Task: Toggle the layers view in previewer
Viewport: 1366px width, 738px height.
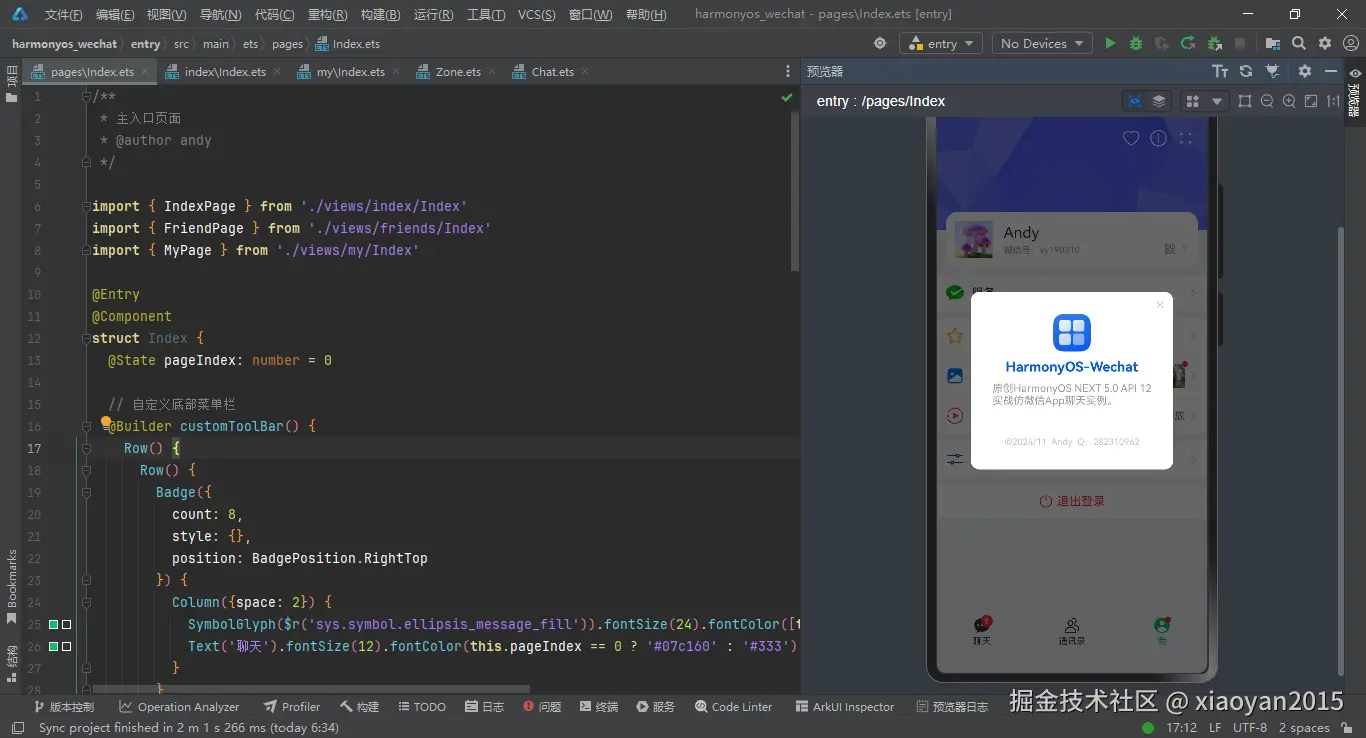Action: (x=1159, y=101)
